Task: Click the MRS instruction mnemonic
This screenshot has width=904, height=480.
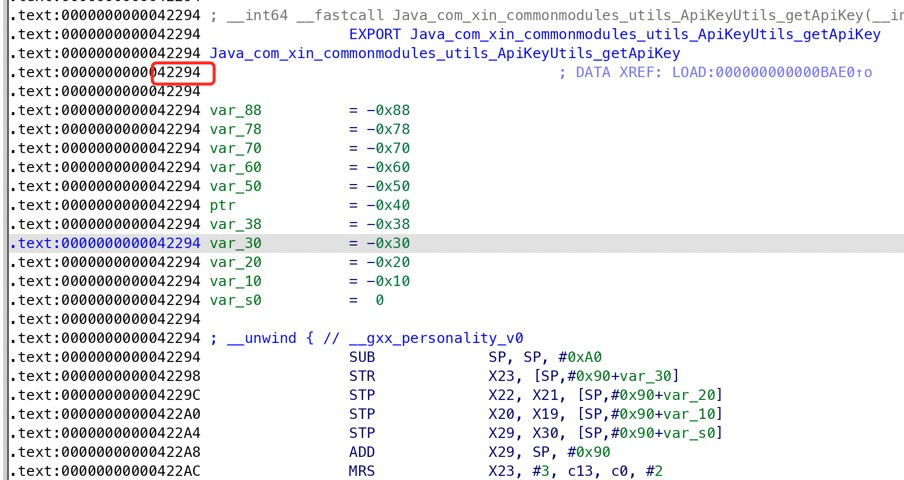Action: click(362, 471)
